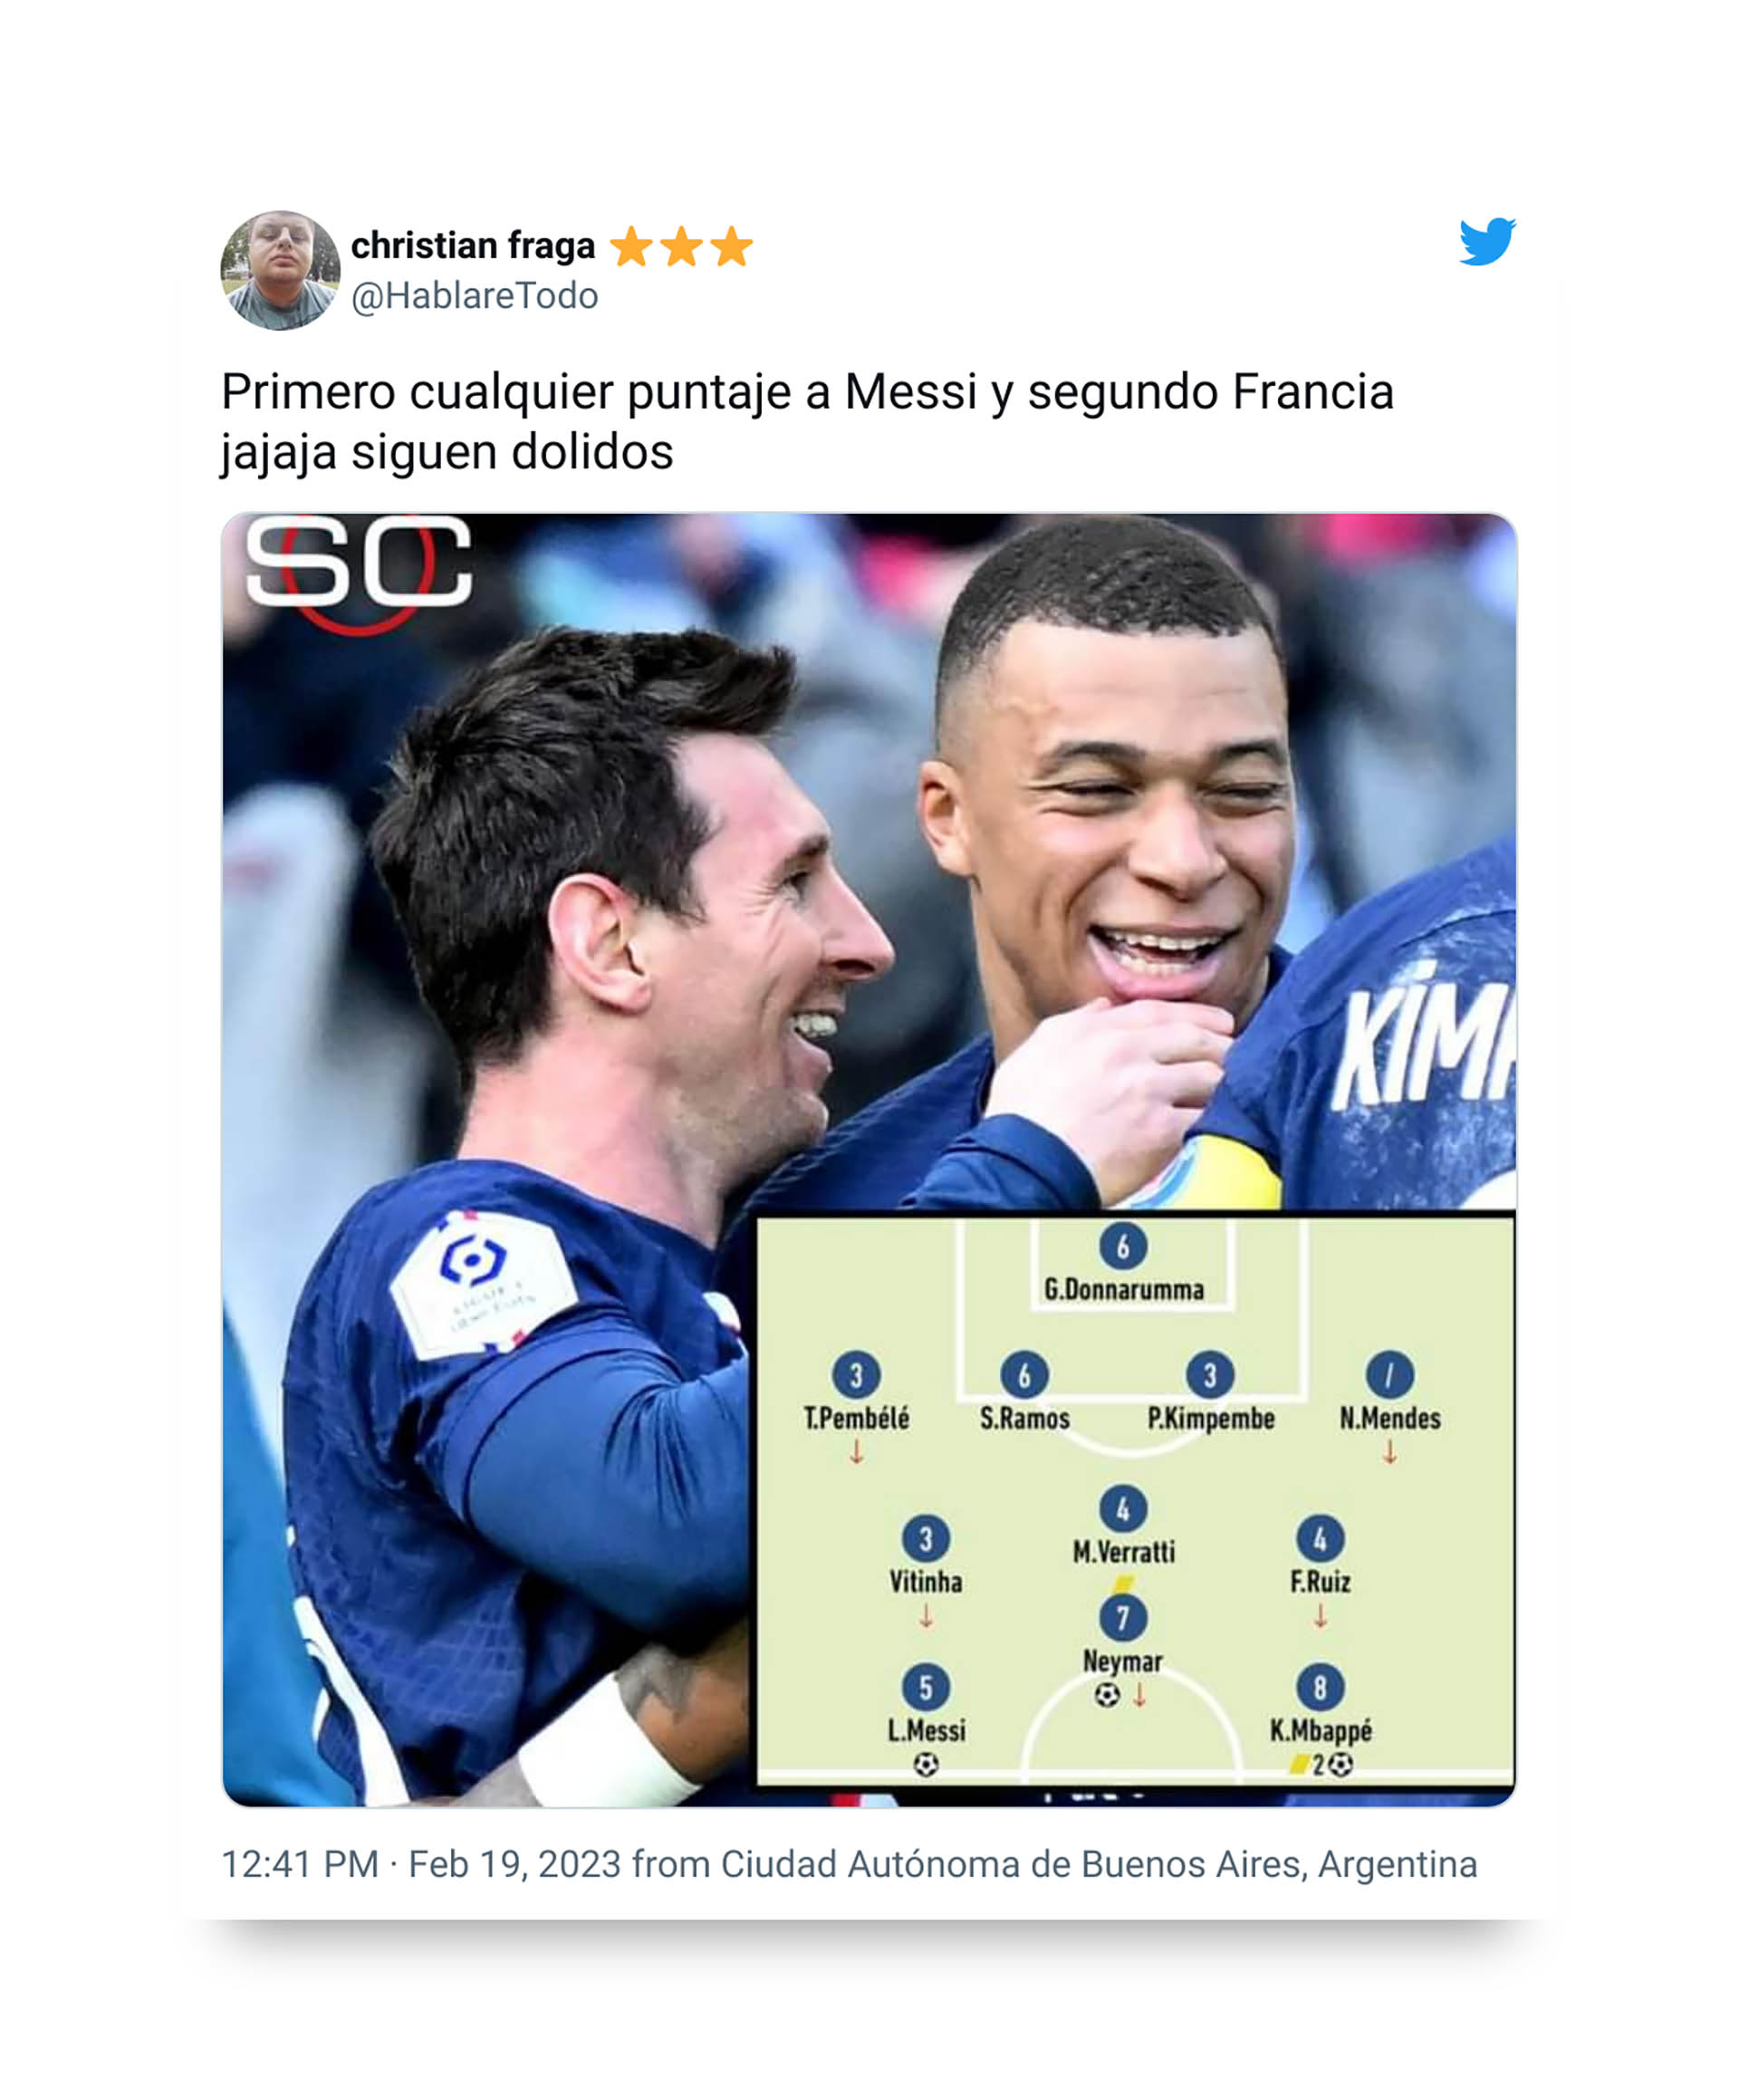Click L.Messi rating circle showing 5
Viewport: 1739px width, 2100px height.
point(925,1688)
